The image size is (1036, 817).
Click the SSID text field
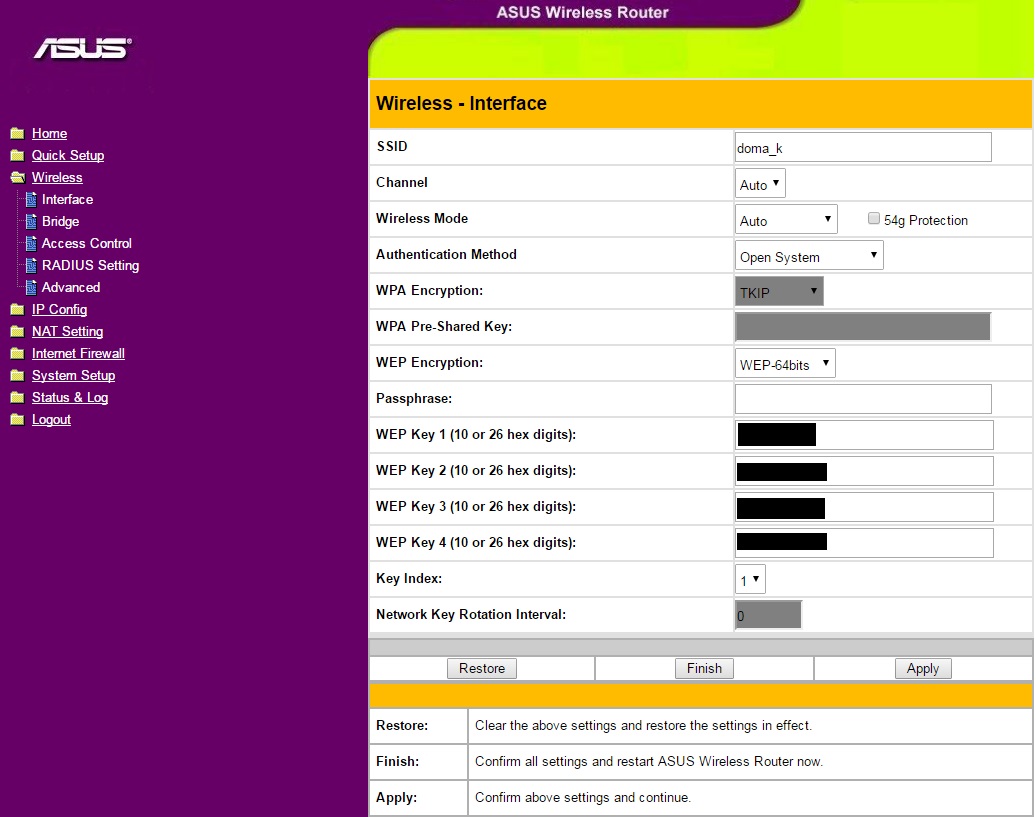point(862,148)
